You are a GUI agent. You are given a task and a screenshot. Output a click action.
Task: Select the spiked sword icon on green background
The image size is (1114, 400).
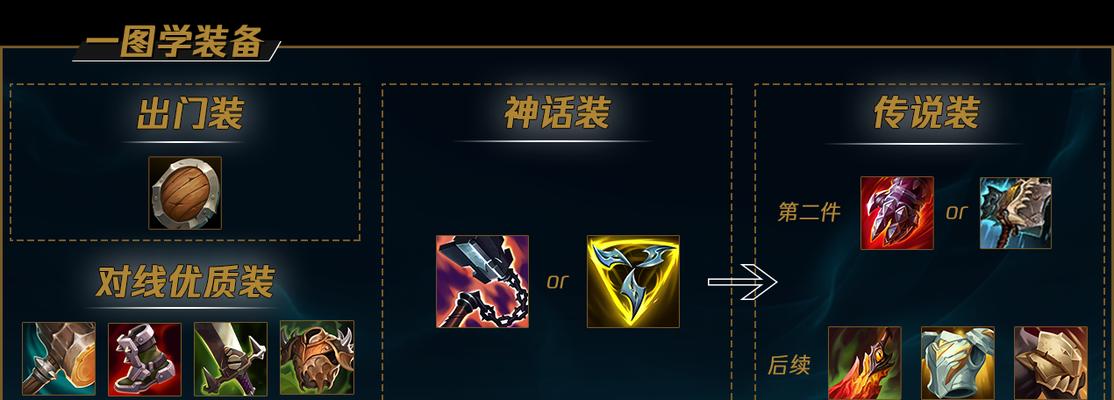point(231,359)
